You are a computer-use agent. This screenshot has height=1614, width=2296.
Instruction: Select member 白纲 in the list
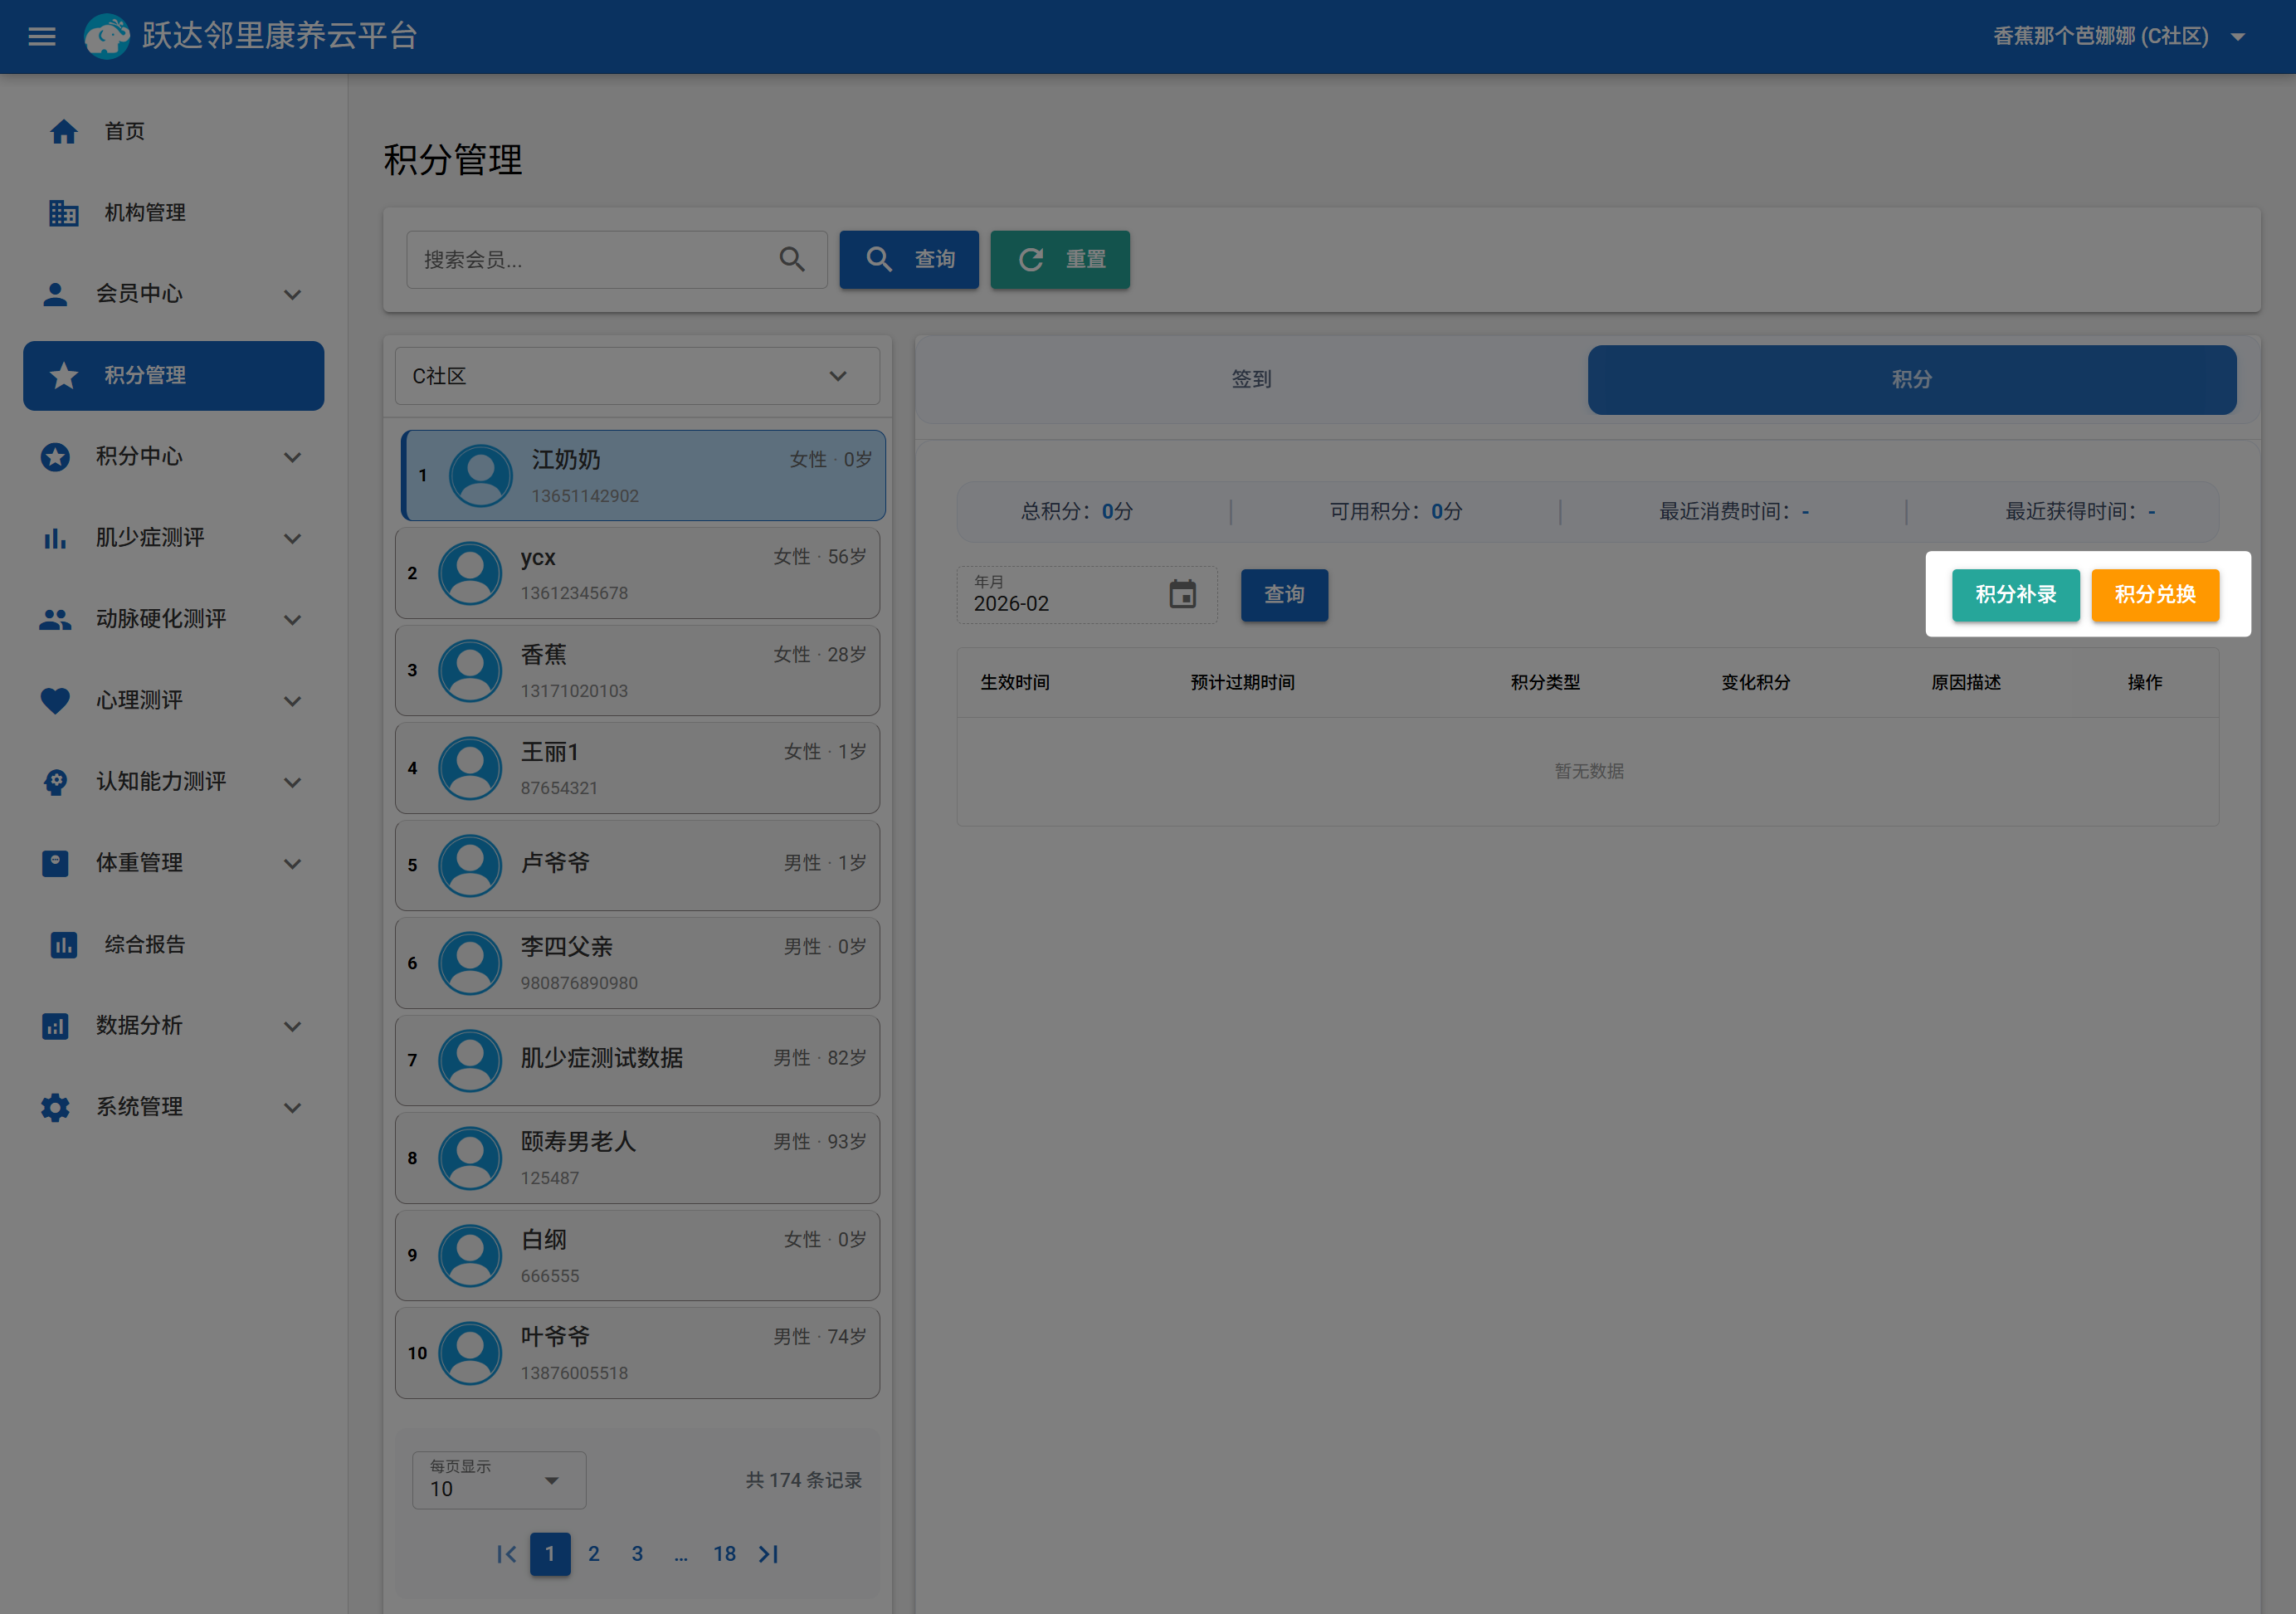coord(637,1256)
